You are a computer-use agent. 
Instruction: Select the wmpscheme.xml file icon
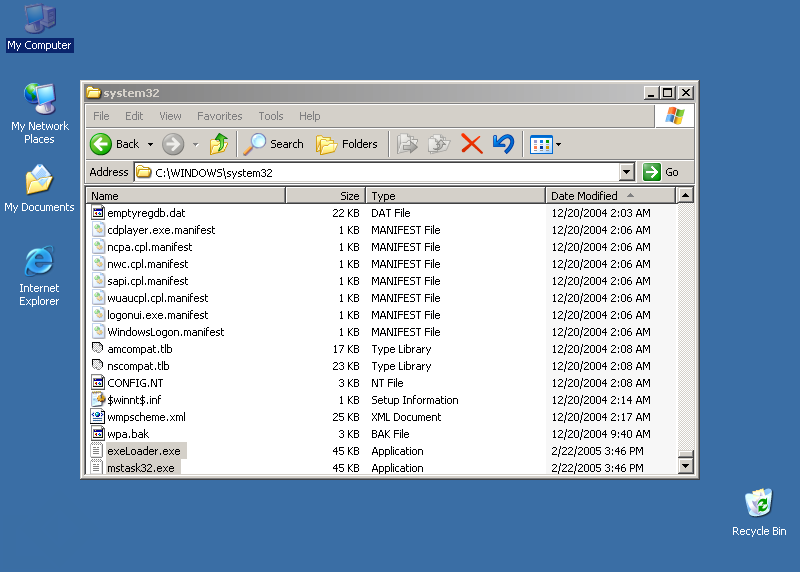(98, 416)
